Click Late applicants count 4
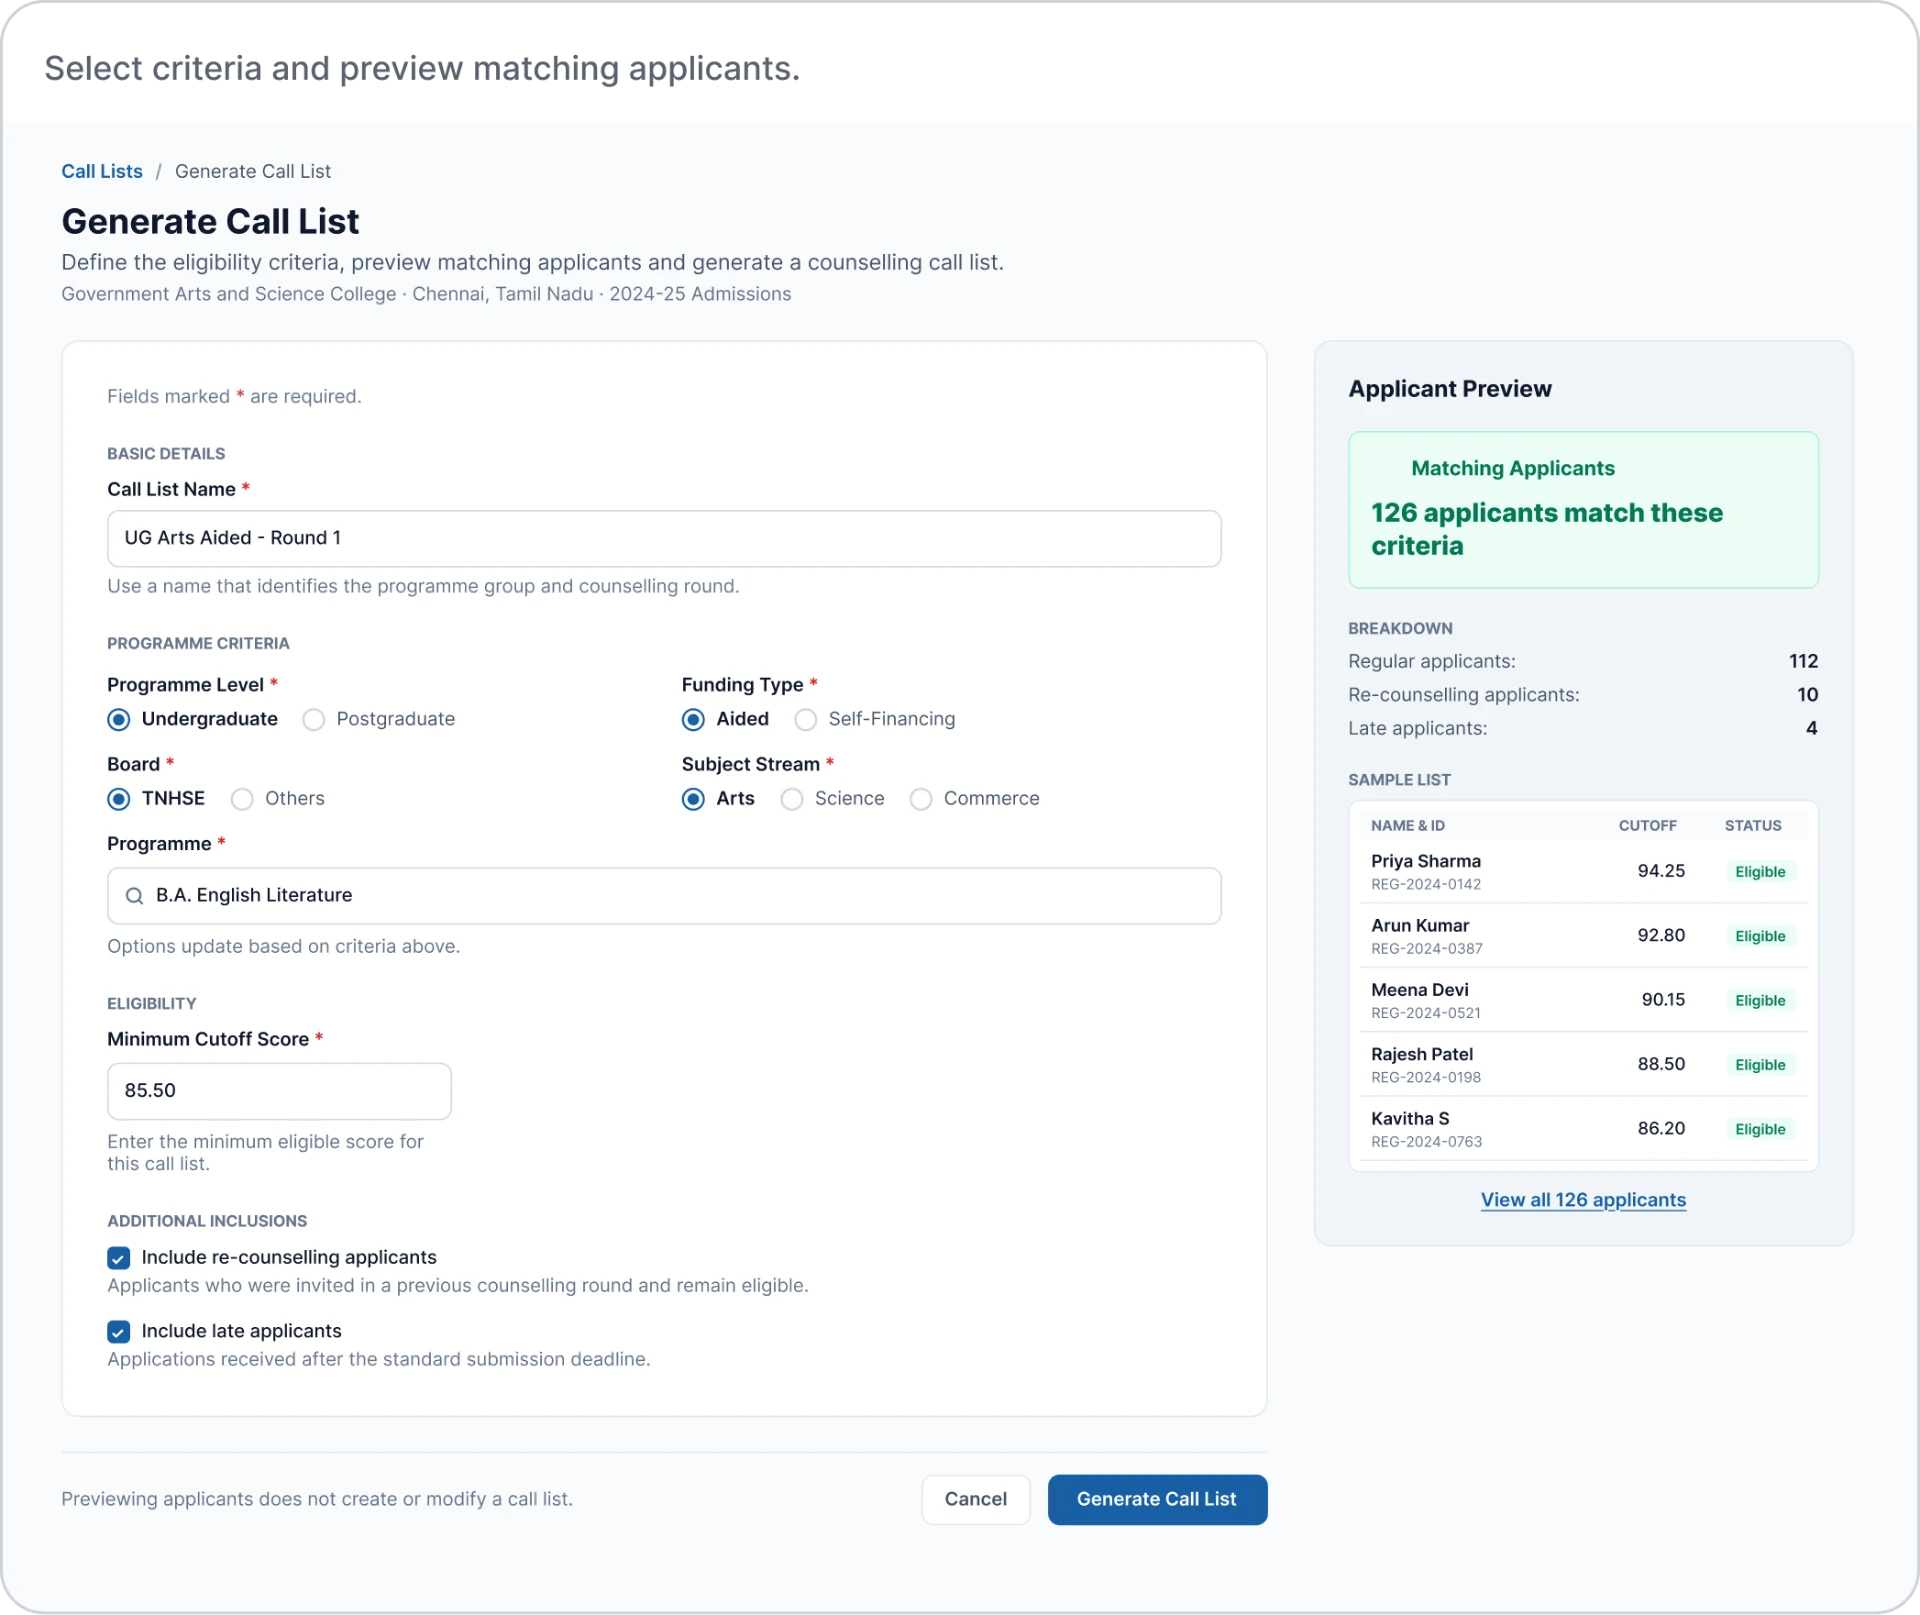 tap(1811, 729)
